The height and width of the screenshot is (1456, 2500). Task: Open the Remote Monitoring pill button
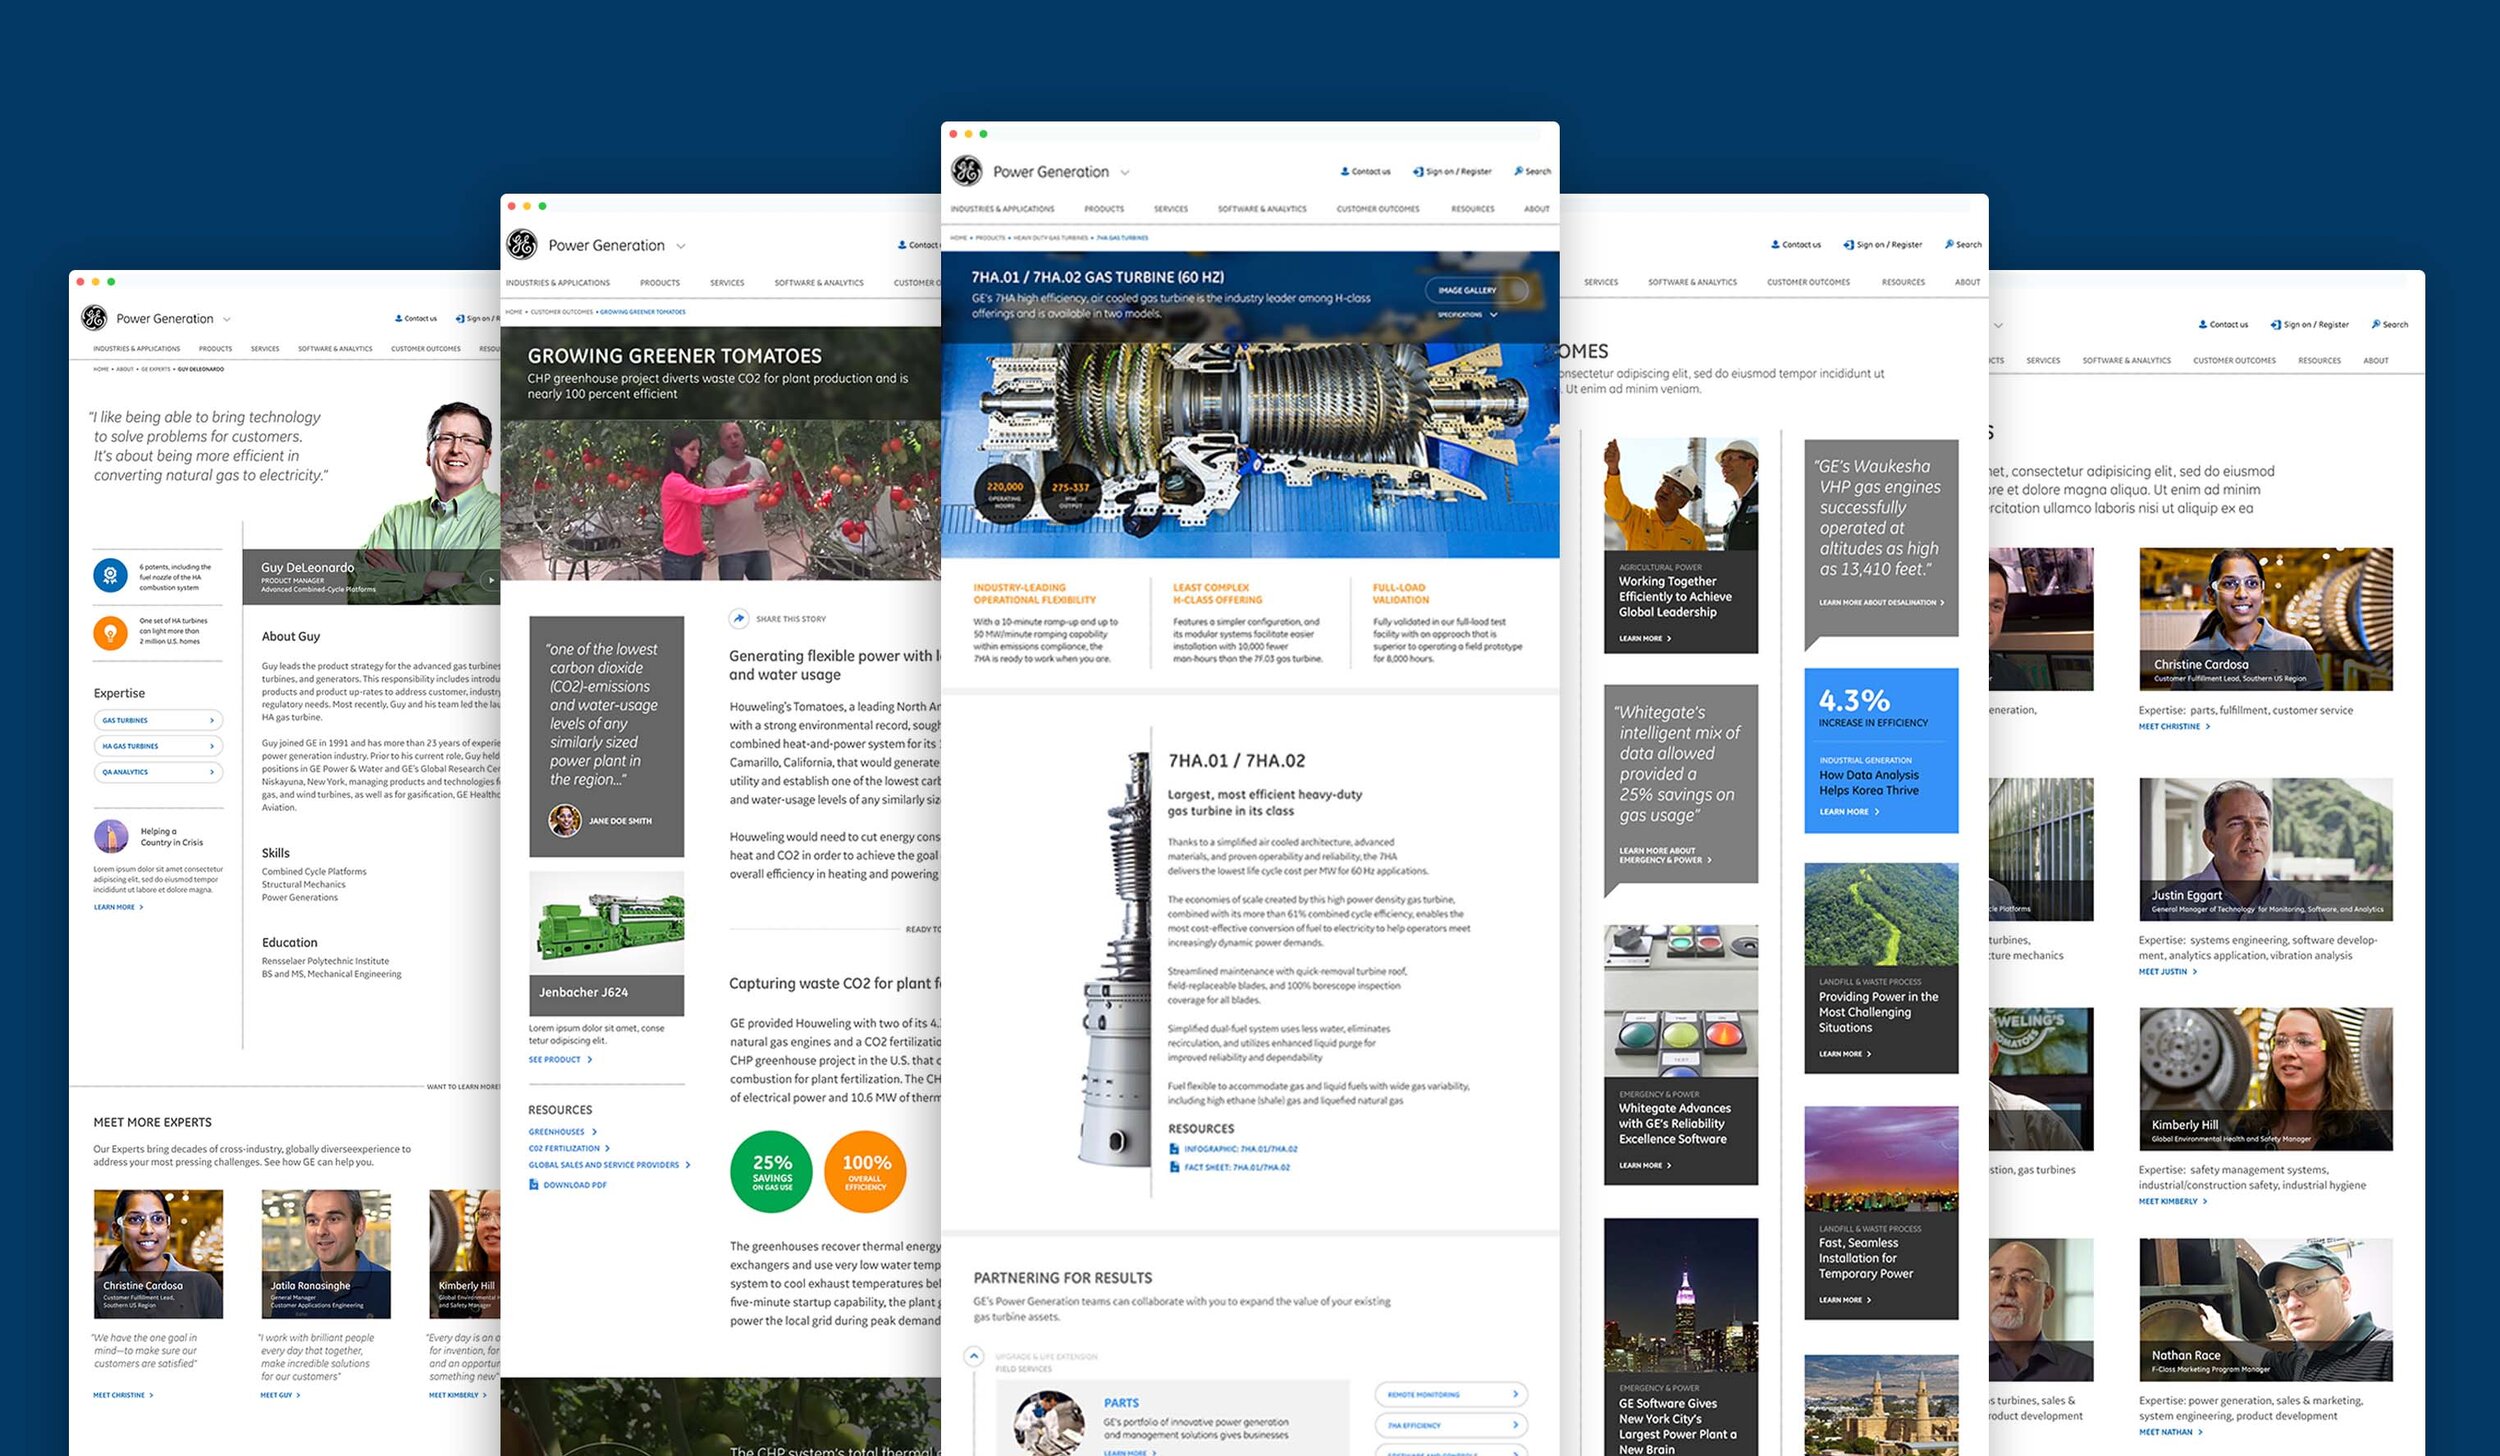tap(1452, 1394)
